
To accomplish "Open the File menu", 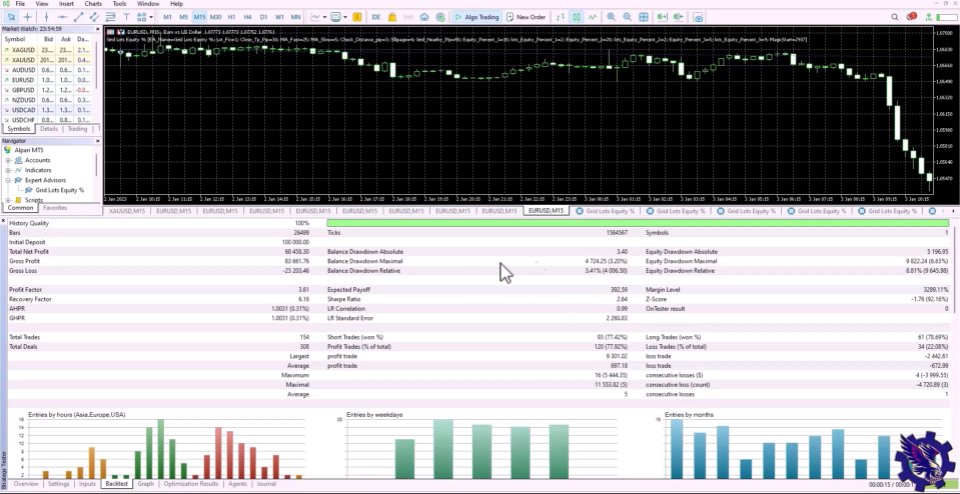I will (20, 4).
